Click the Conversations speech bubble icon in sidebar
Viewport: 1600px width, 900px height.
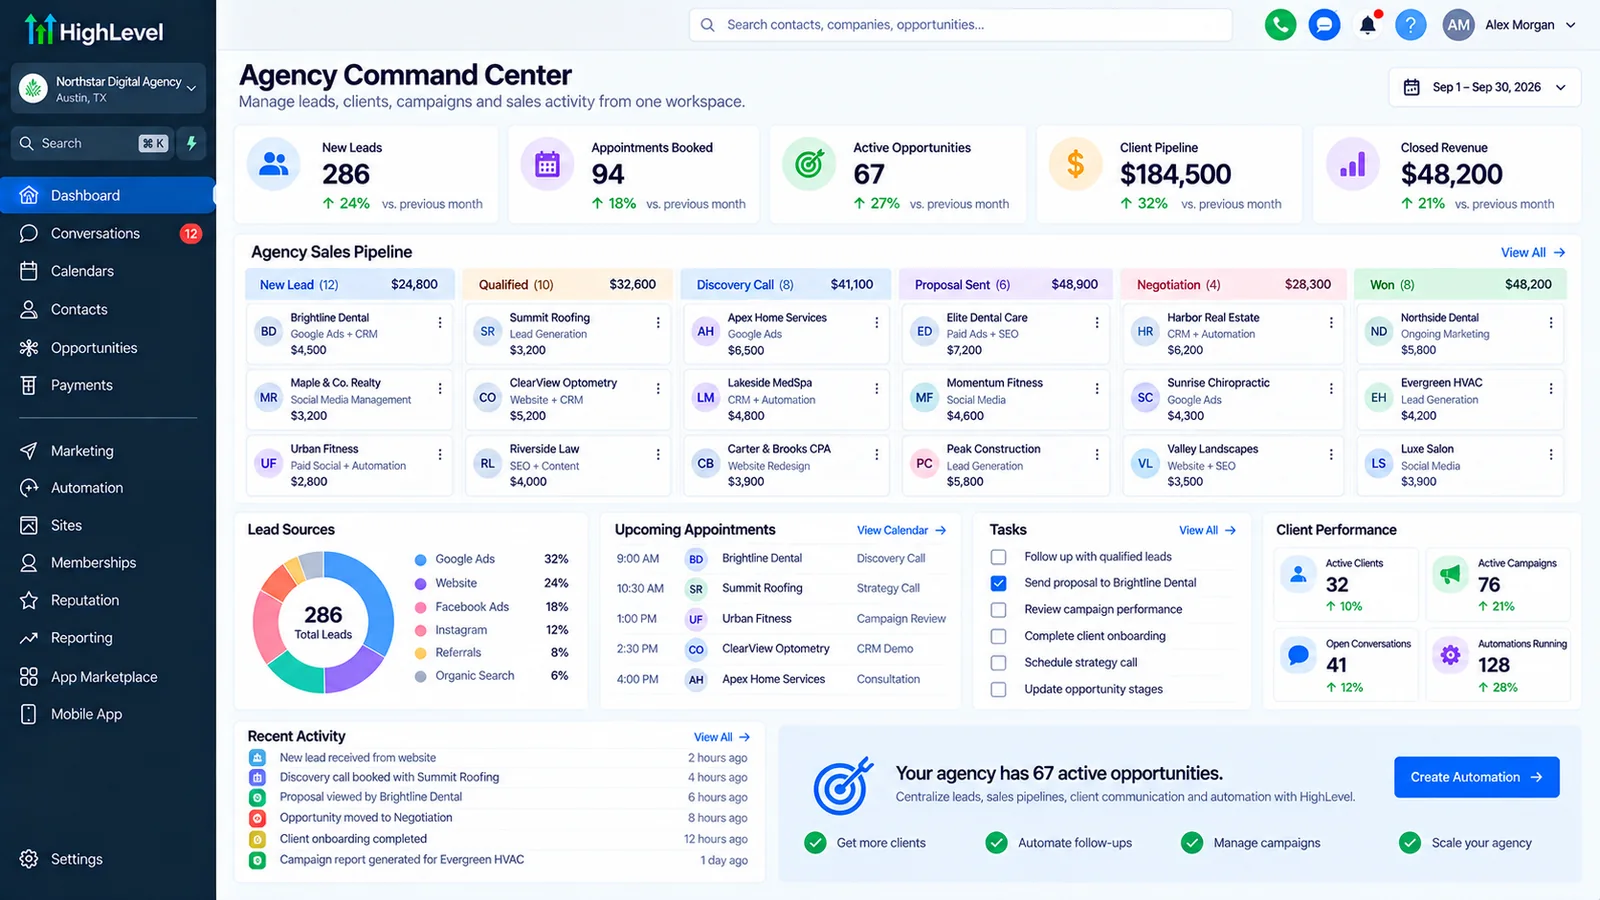coord(29,233)
